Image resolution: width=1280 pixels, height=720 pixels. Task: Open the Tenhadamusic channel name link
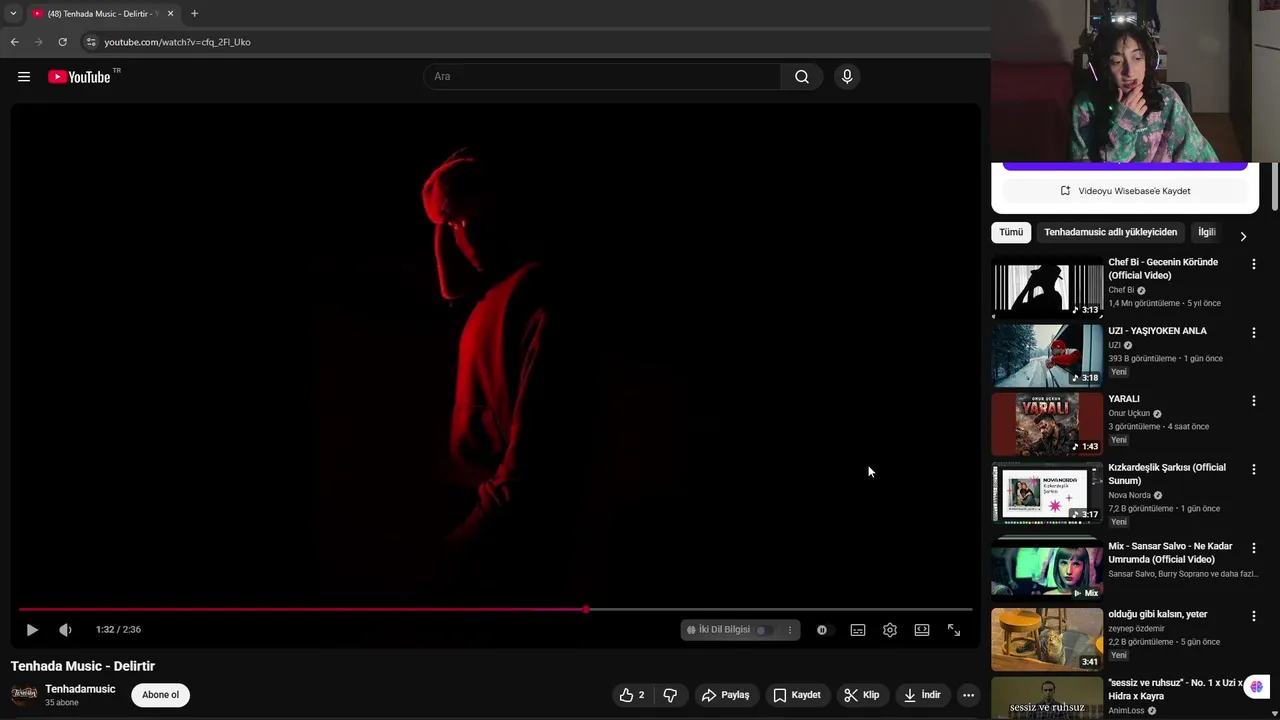80,689
